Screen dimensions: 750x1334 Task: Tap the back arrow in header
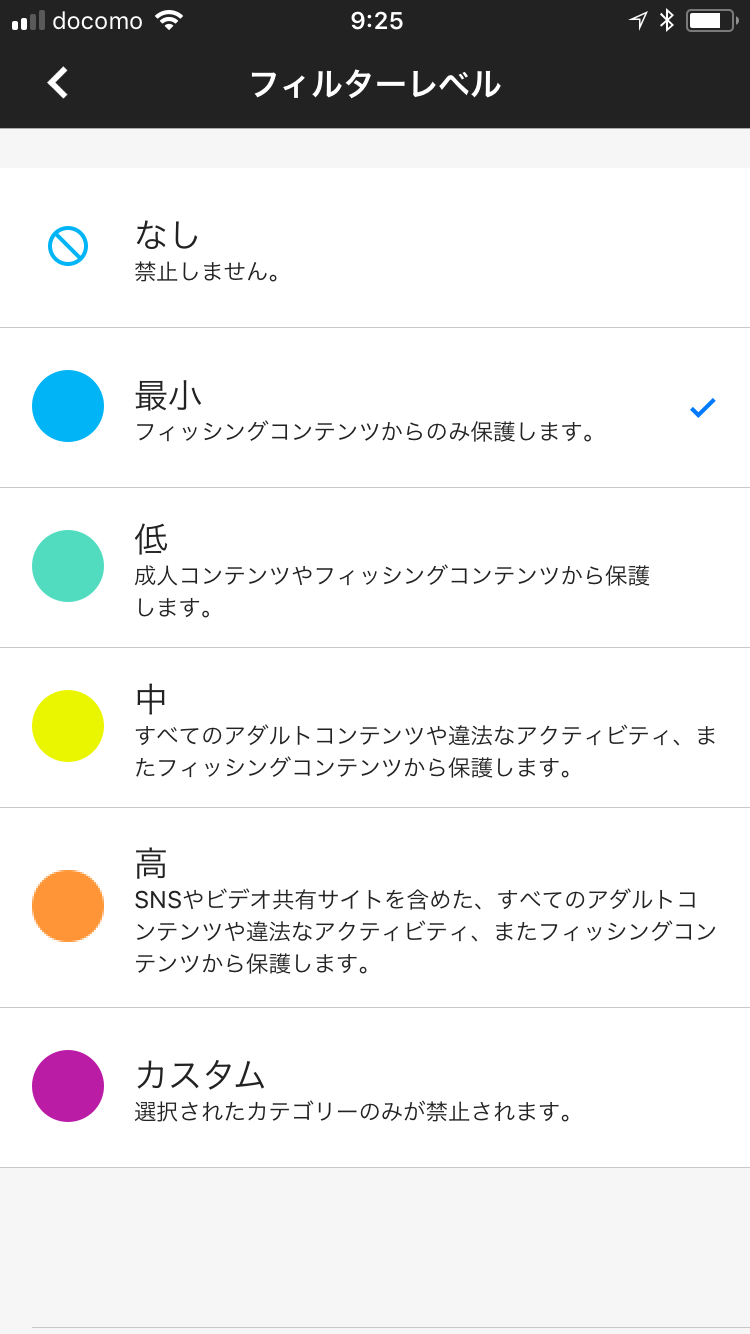pyautogui.click(x=58, y=83)
